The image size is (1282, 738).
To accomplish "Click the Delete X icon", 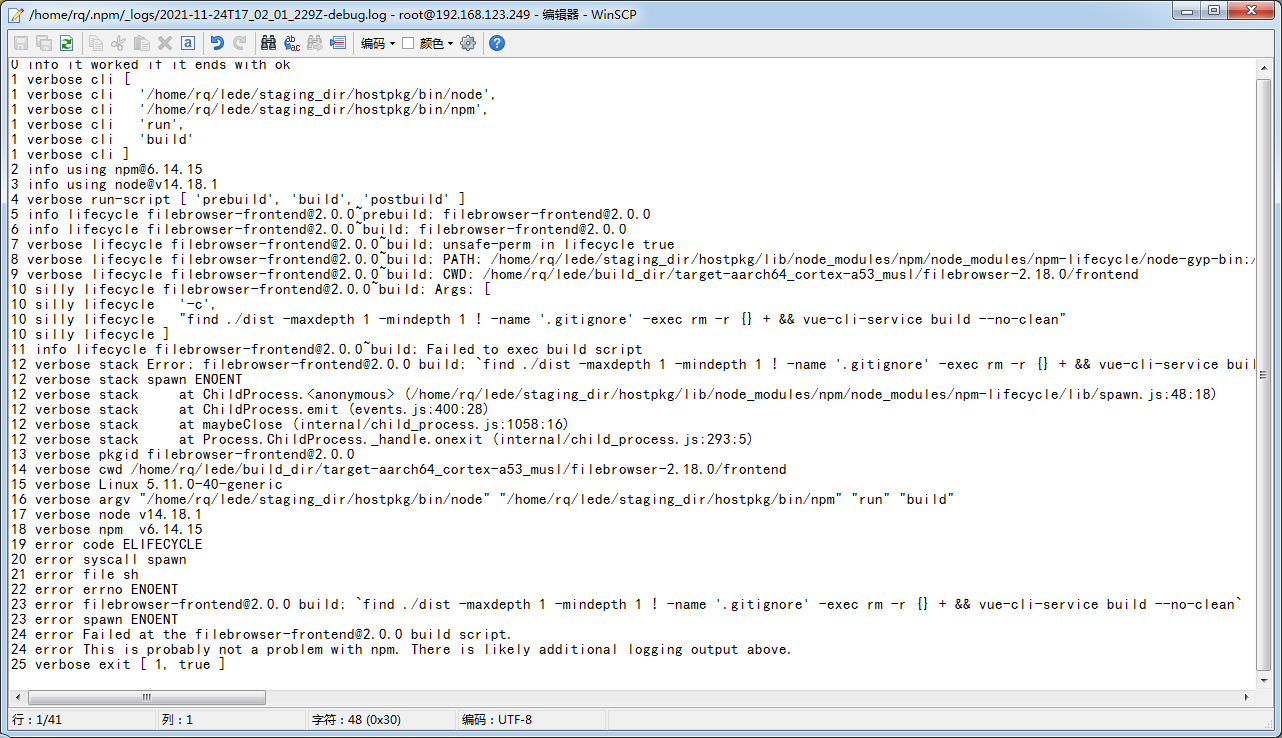I will pos(165,43).
